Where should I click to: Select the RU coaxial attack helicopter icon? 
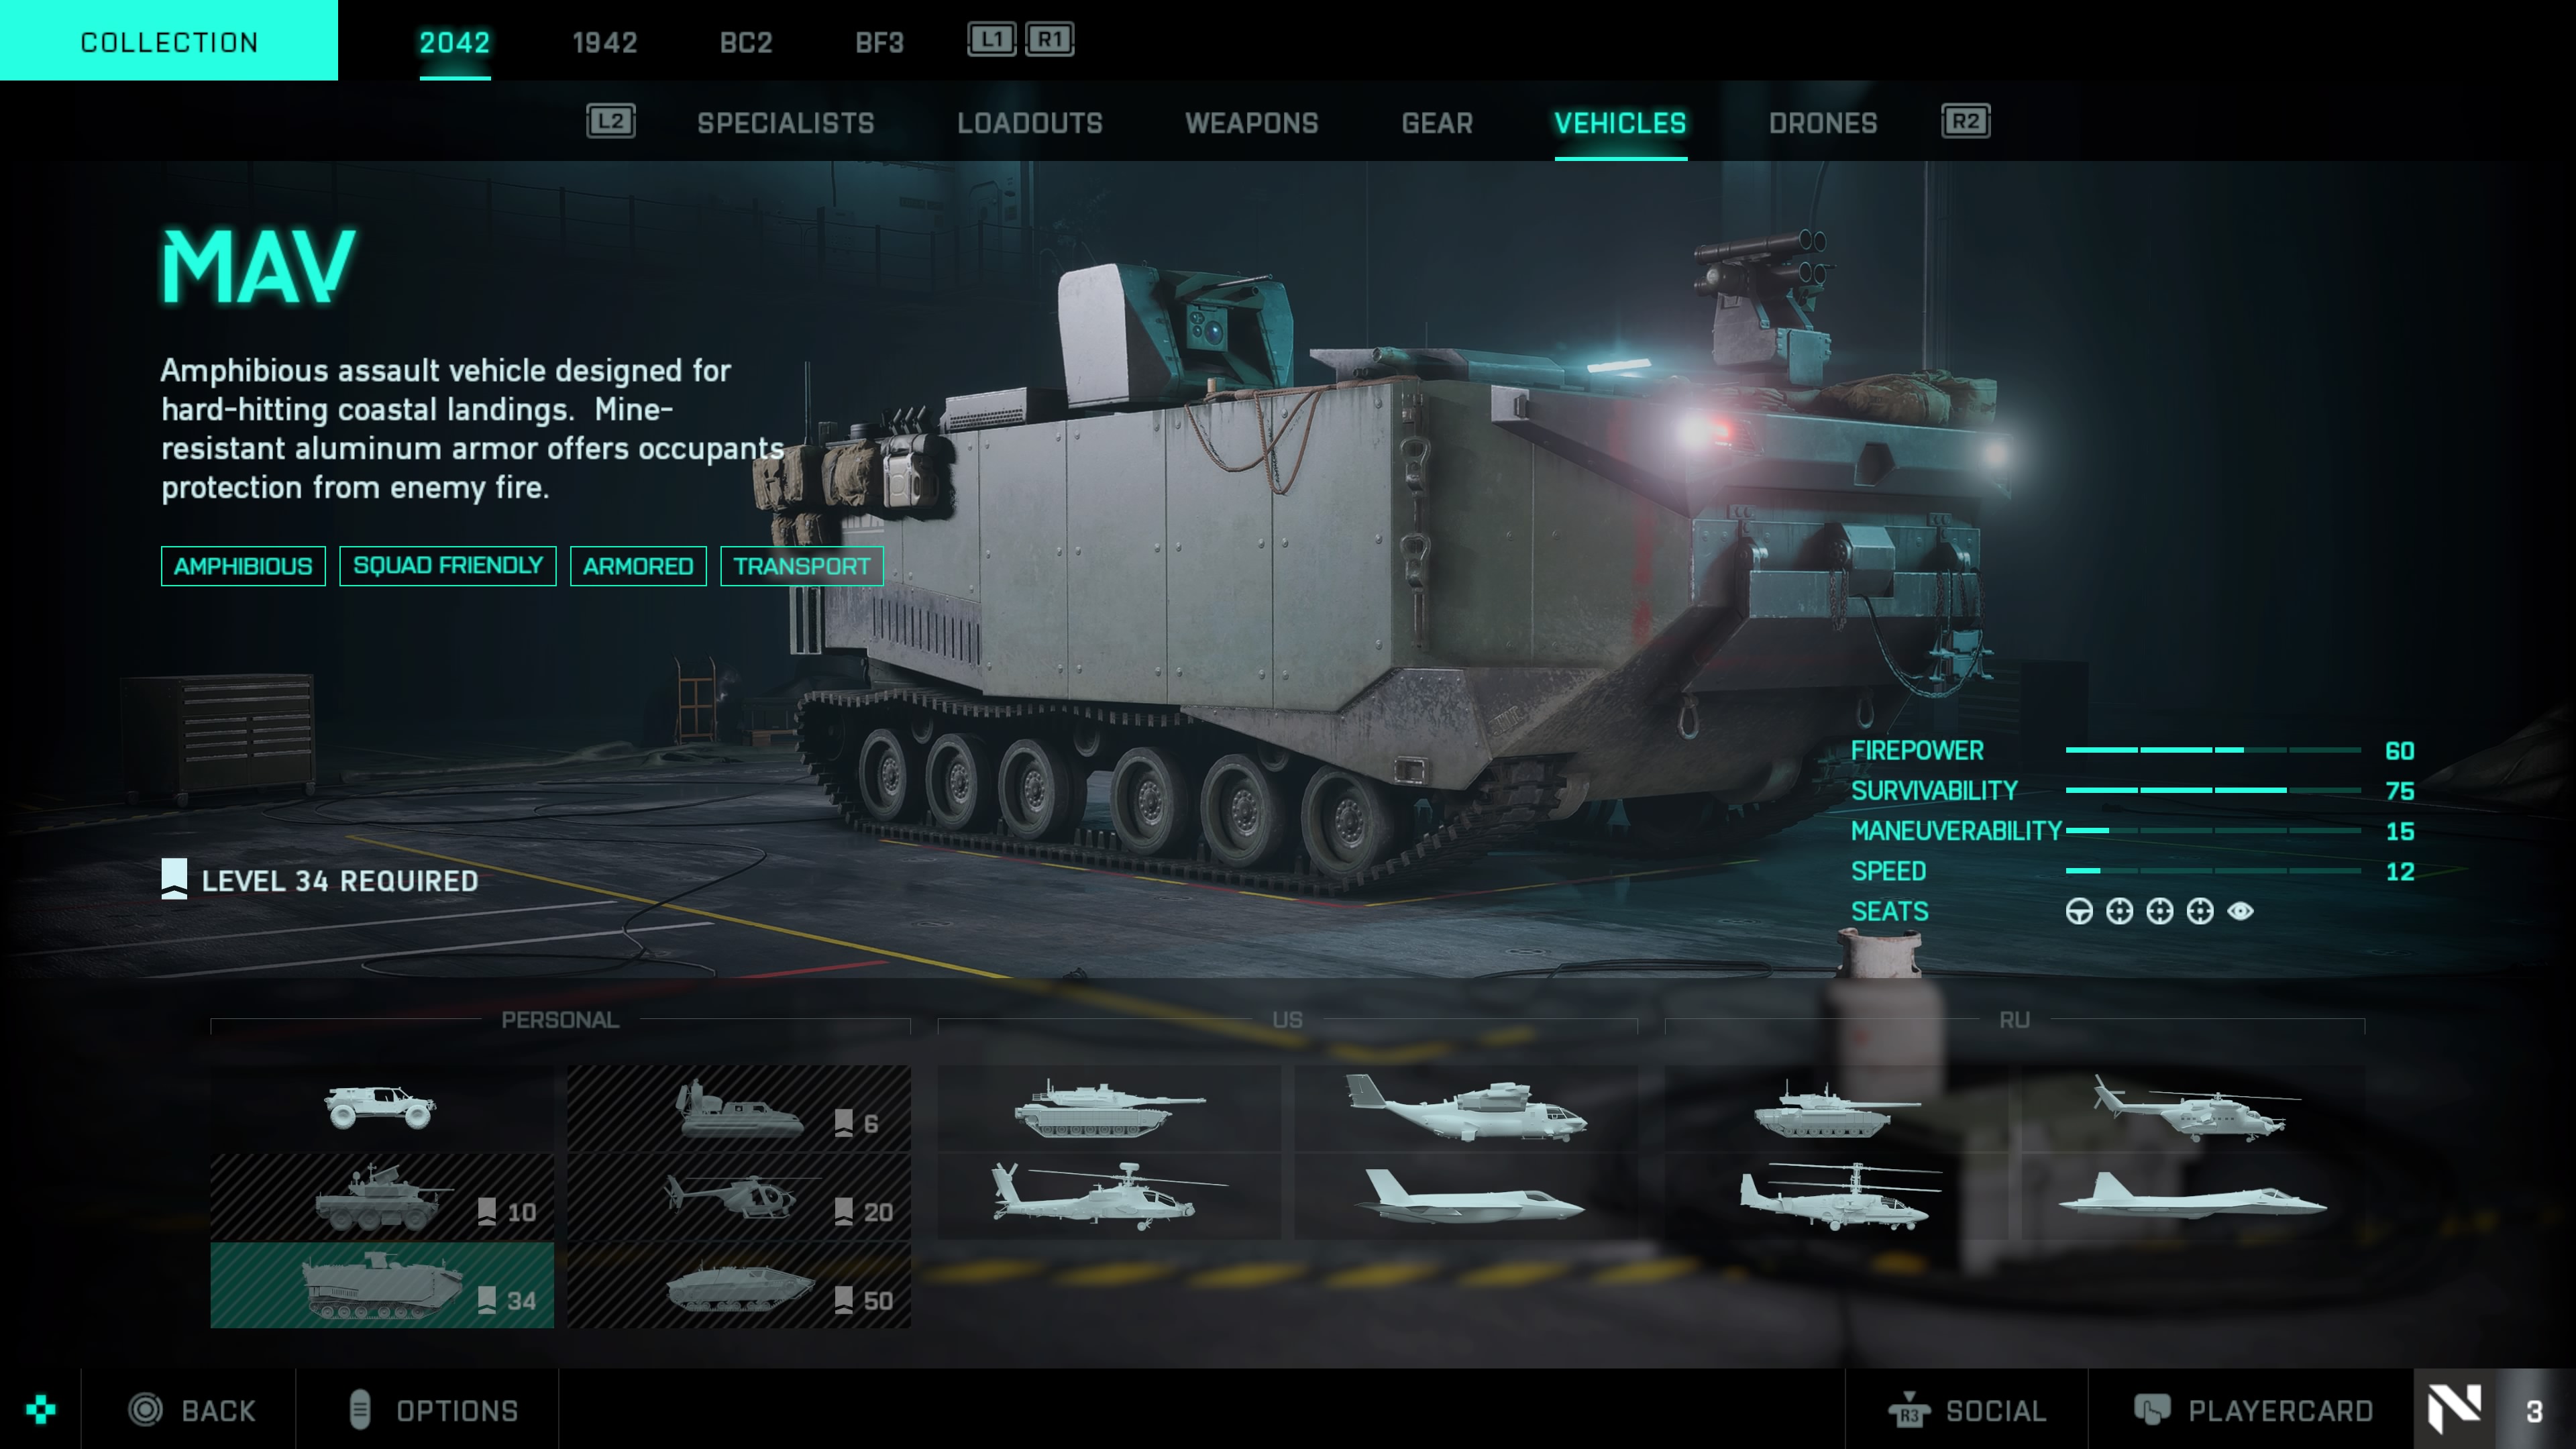1837,1197
